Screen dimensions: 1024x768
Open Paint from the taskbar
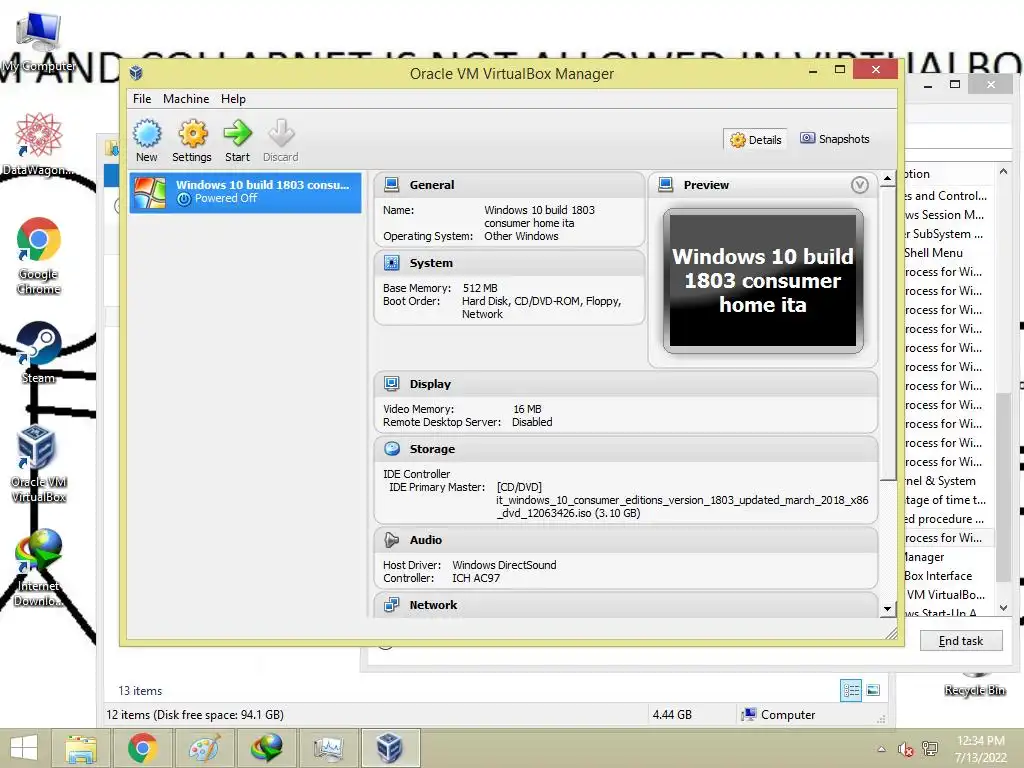[x=204, y=748]
